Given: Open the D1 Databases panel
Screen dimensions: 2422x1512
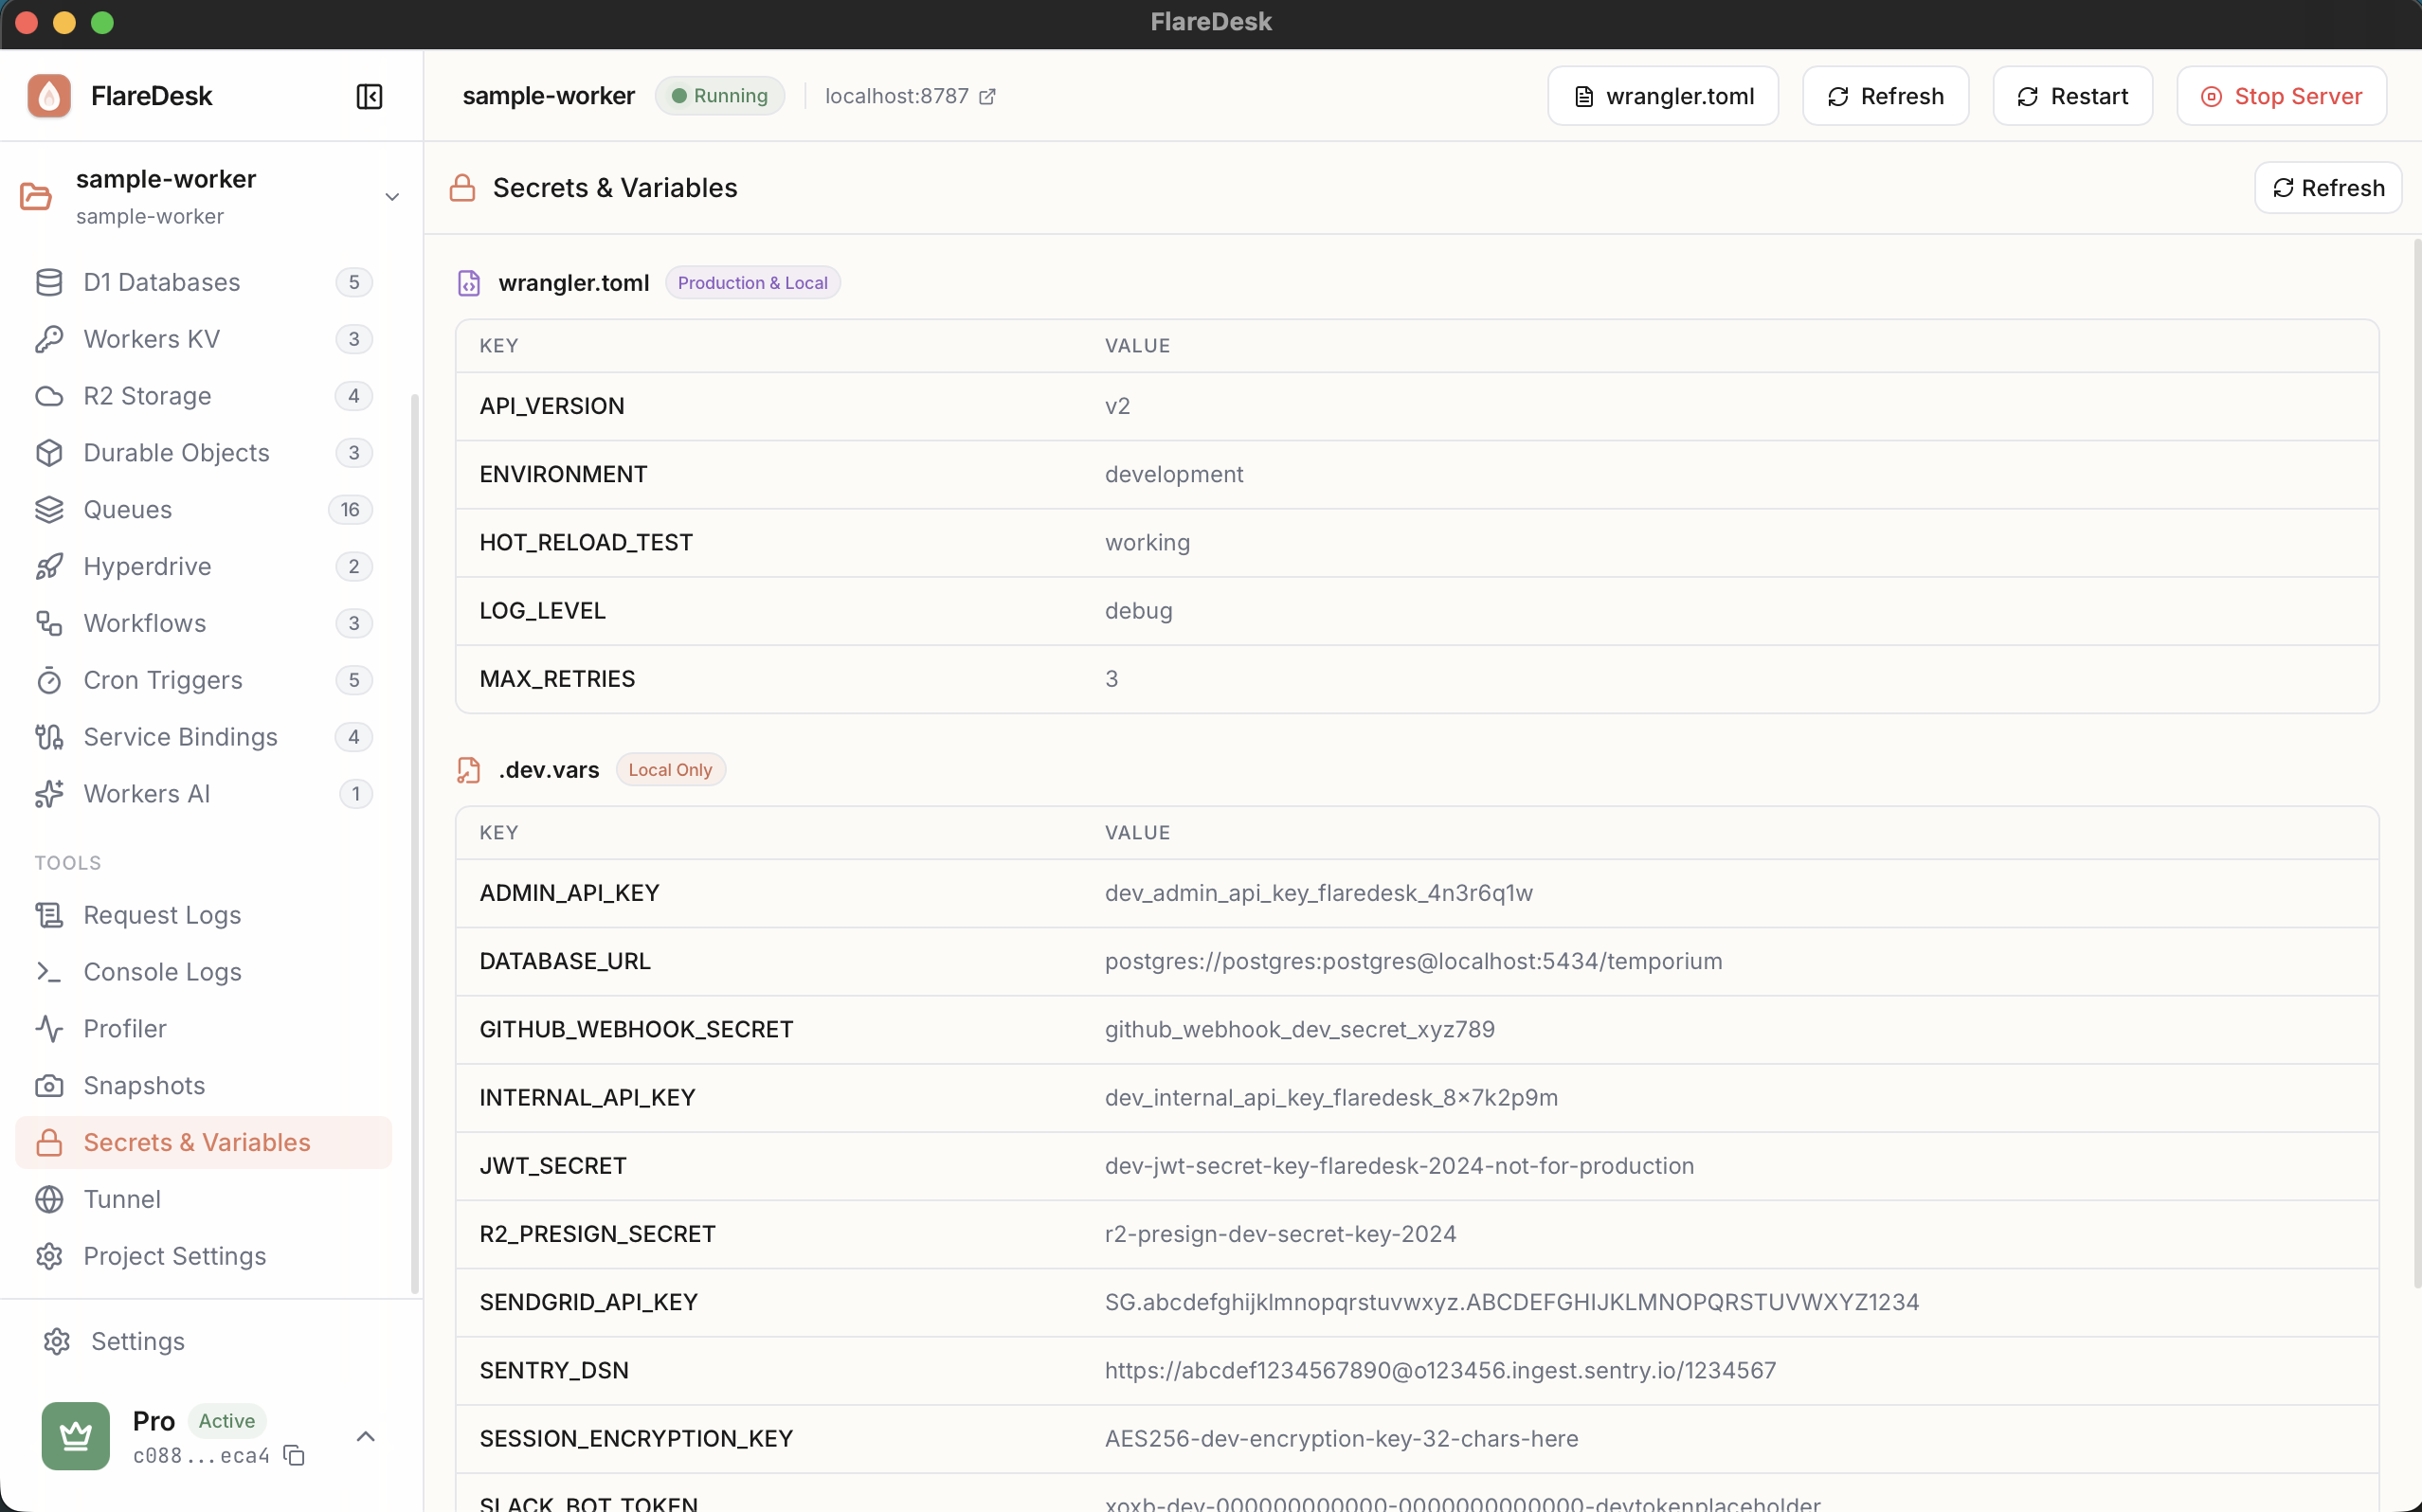Looking at the screenshot, I should coord(160,282).
